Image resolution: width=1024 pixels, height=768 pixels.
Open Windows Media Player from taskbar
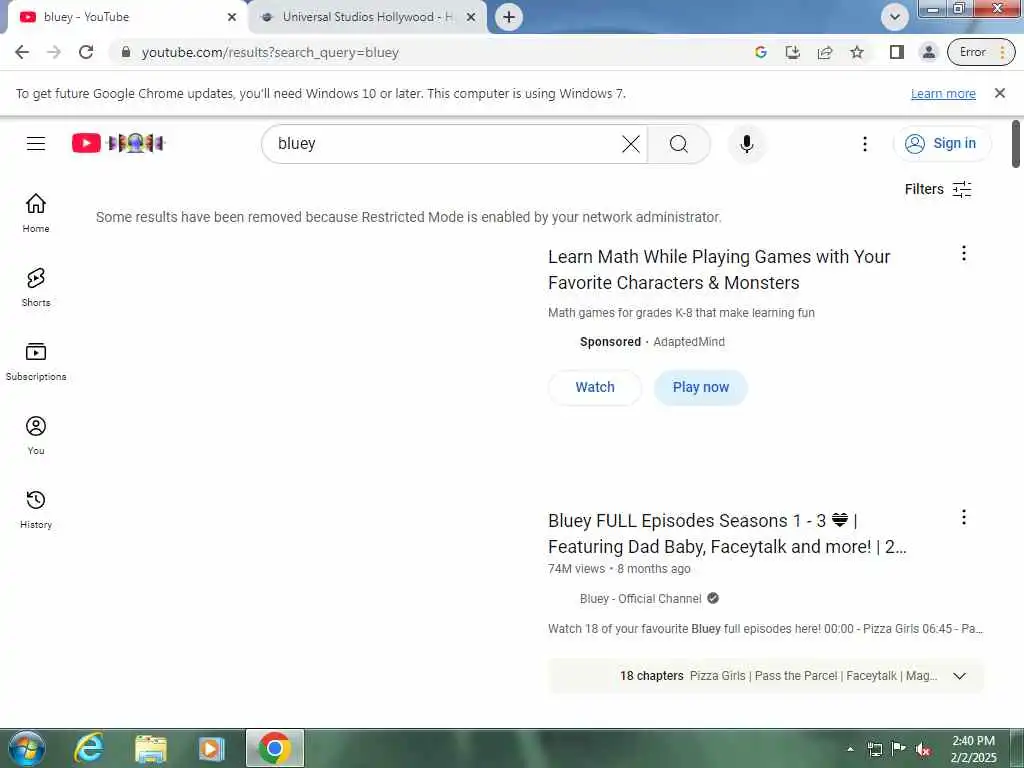click(212, 748)
